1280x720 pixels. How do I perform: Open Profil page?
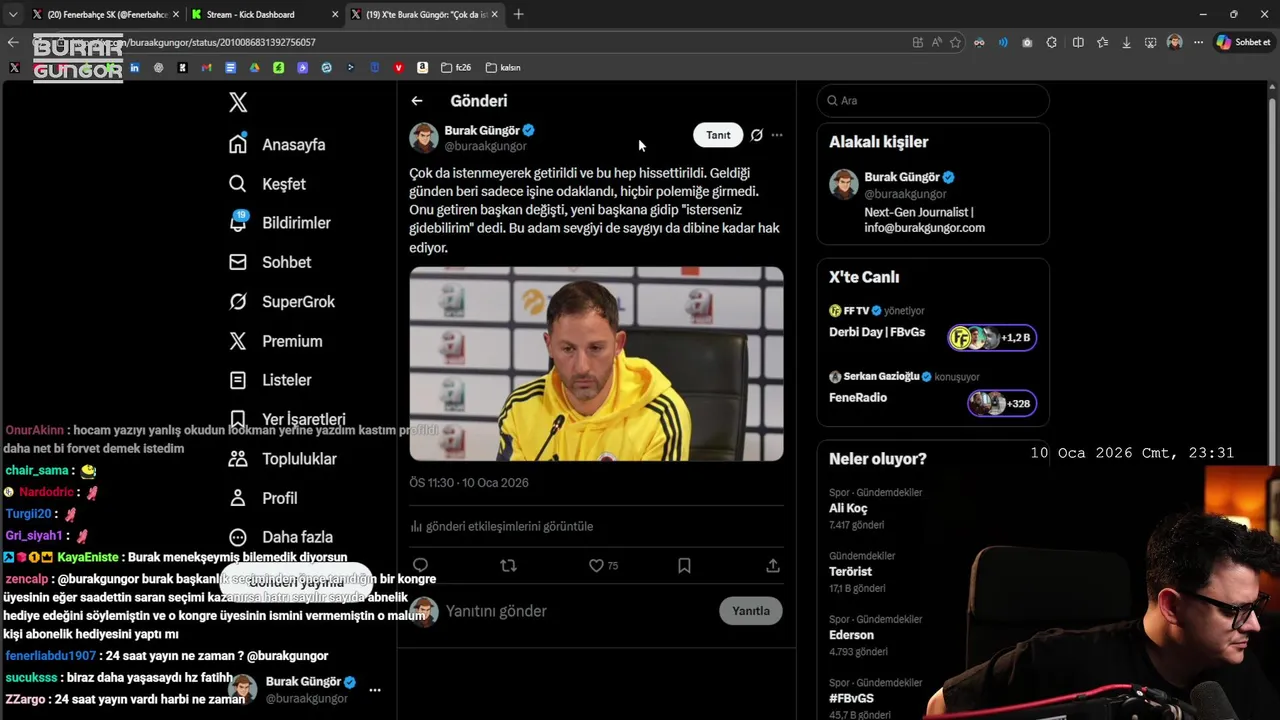262,498
